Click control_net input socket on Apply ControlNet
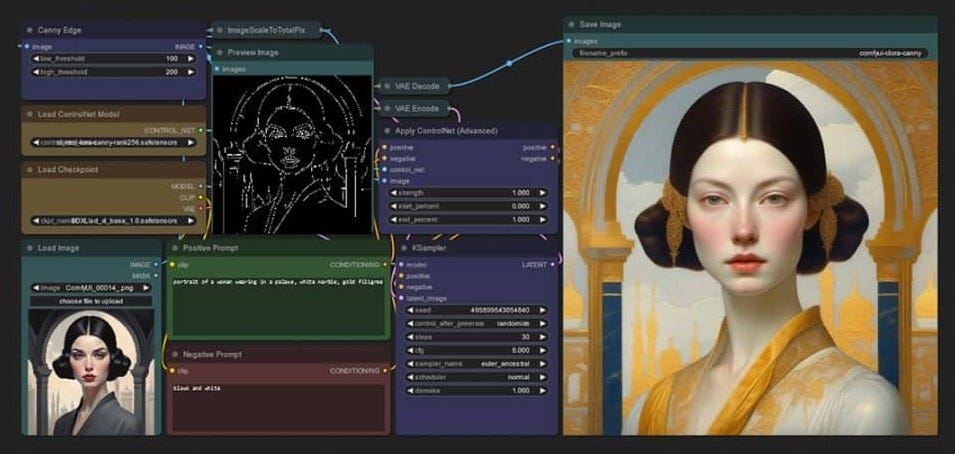The height and width of the screenshot is (454, 955). [384, 169]
